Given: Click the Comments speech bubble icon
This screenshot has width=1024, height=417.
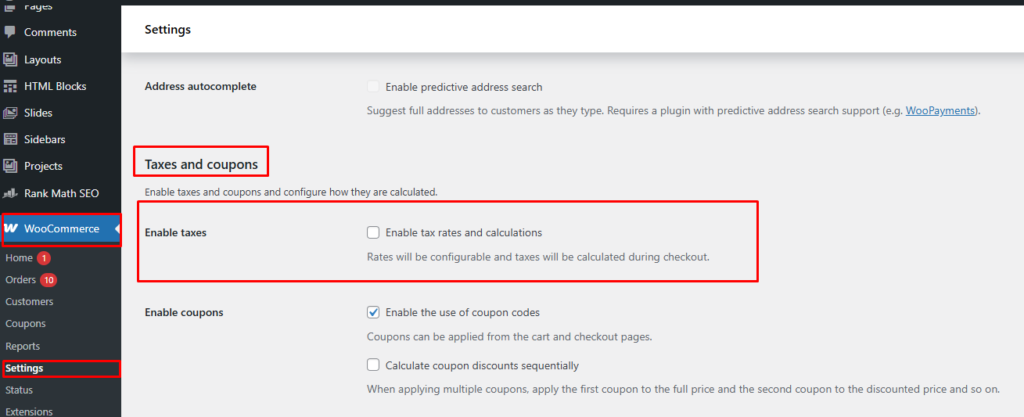Looking at the screenshot, I should coord(11,32).
